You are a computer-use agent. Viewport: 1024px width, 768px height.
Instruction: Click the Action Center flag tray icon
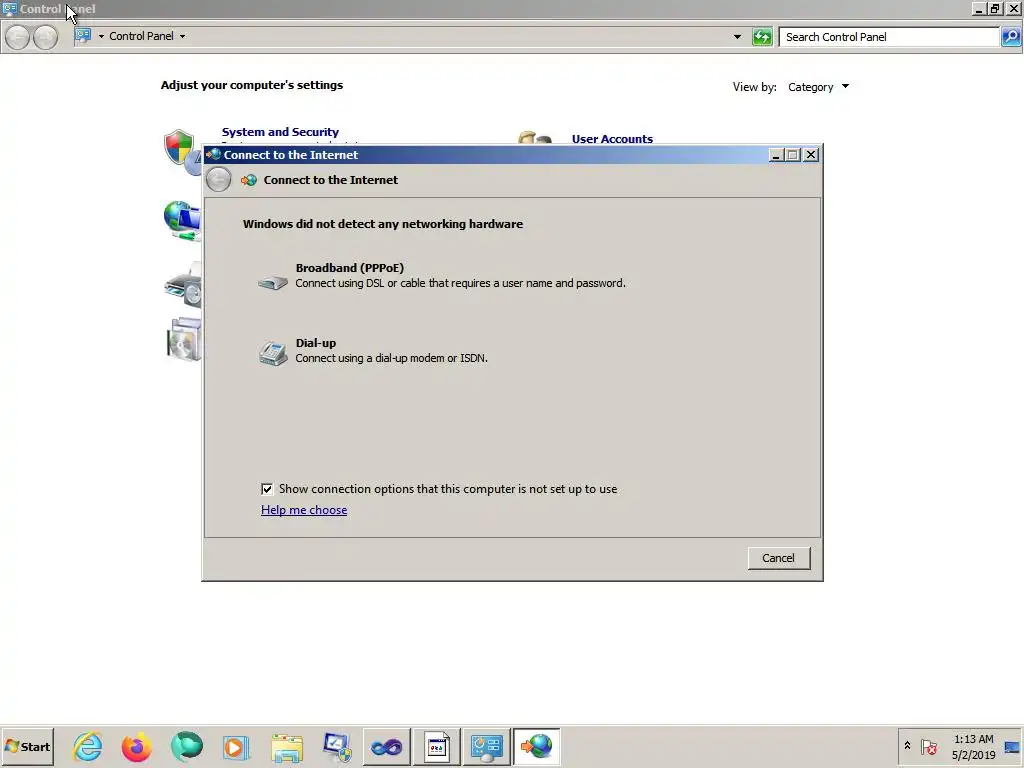[929, 746]
